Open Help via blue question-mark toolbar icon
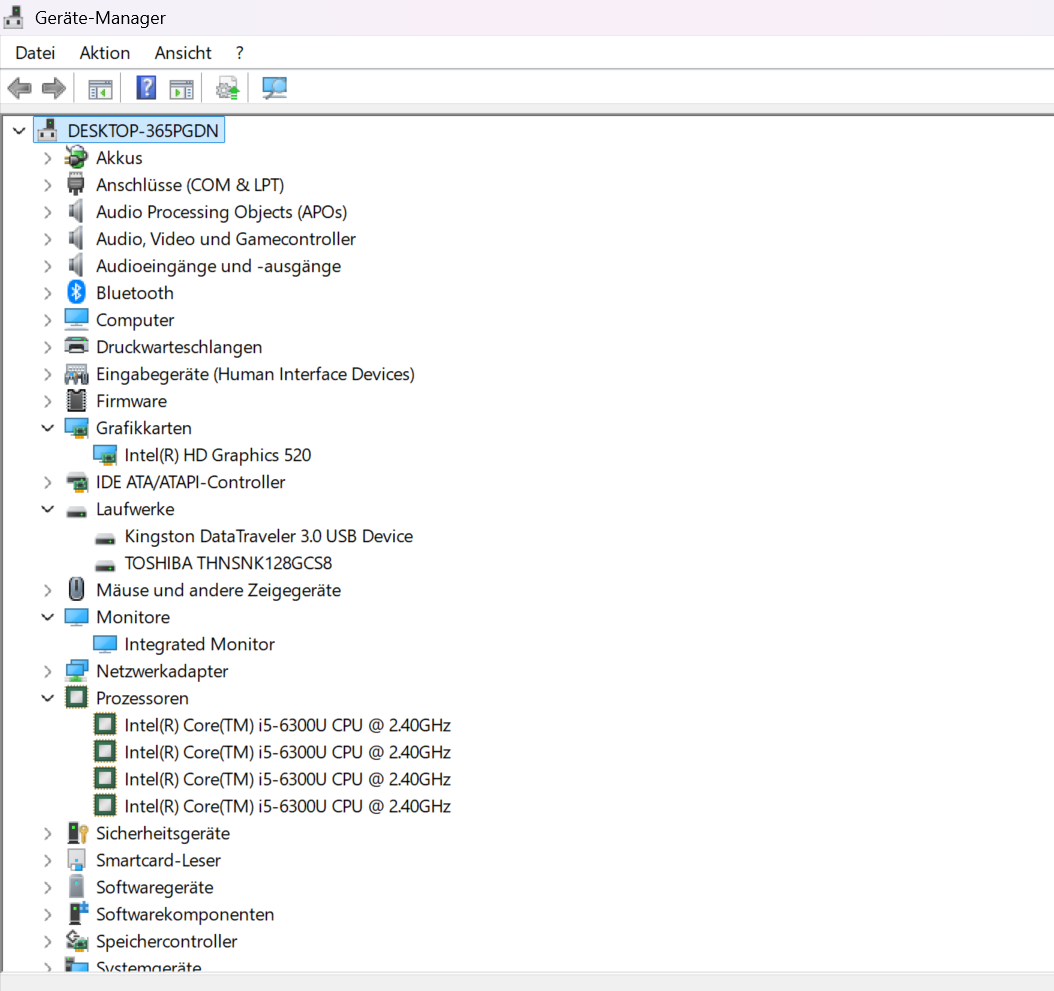1054x991 pixels. tap(146, 88)
